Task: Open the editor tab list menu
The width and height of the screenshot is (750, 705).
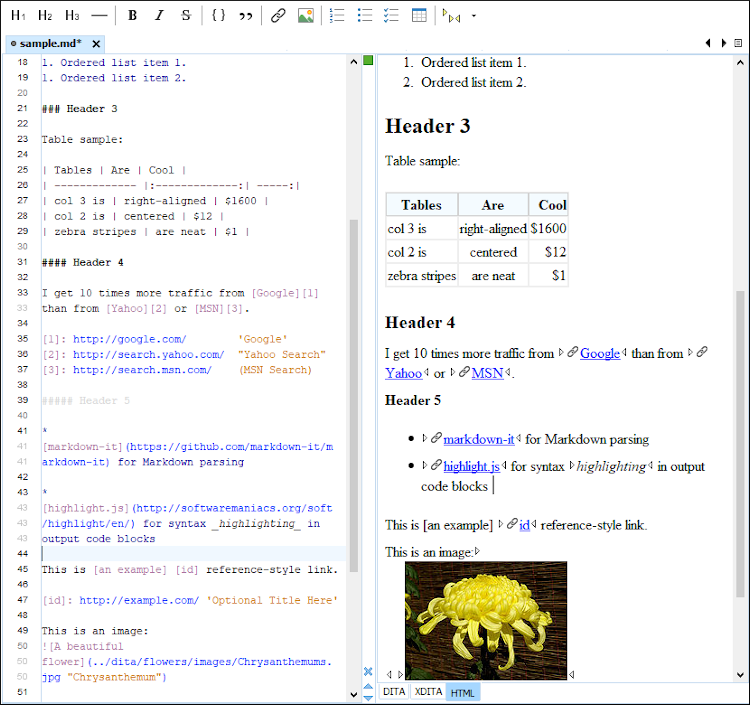Action: [x=738, y=43]
